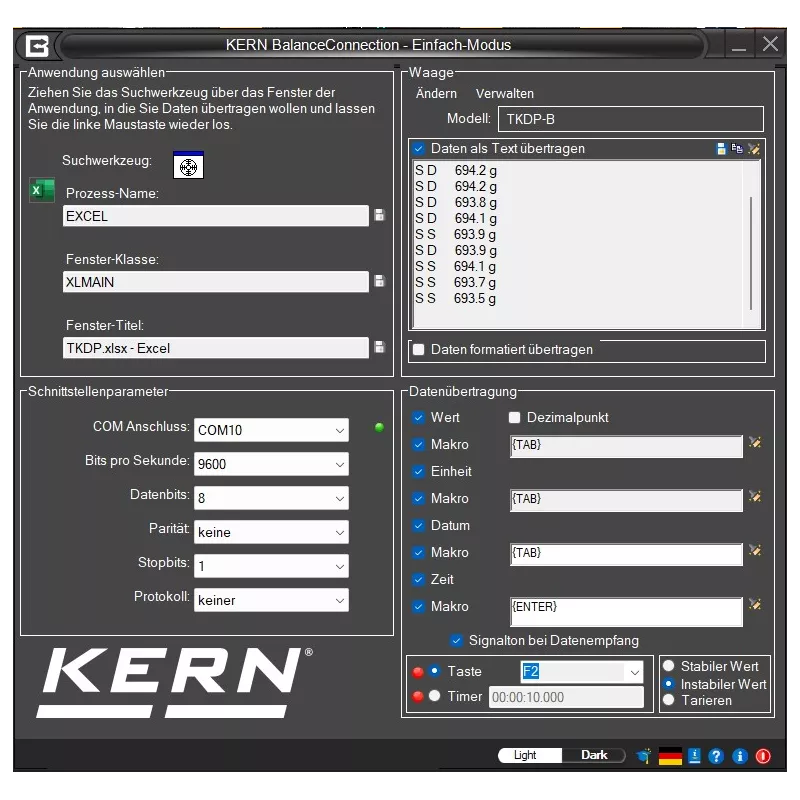
Task: Enable Daten formatiert übertragen
Action: tap(417, 350)
